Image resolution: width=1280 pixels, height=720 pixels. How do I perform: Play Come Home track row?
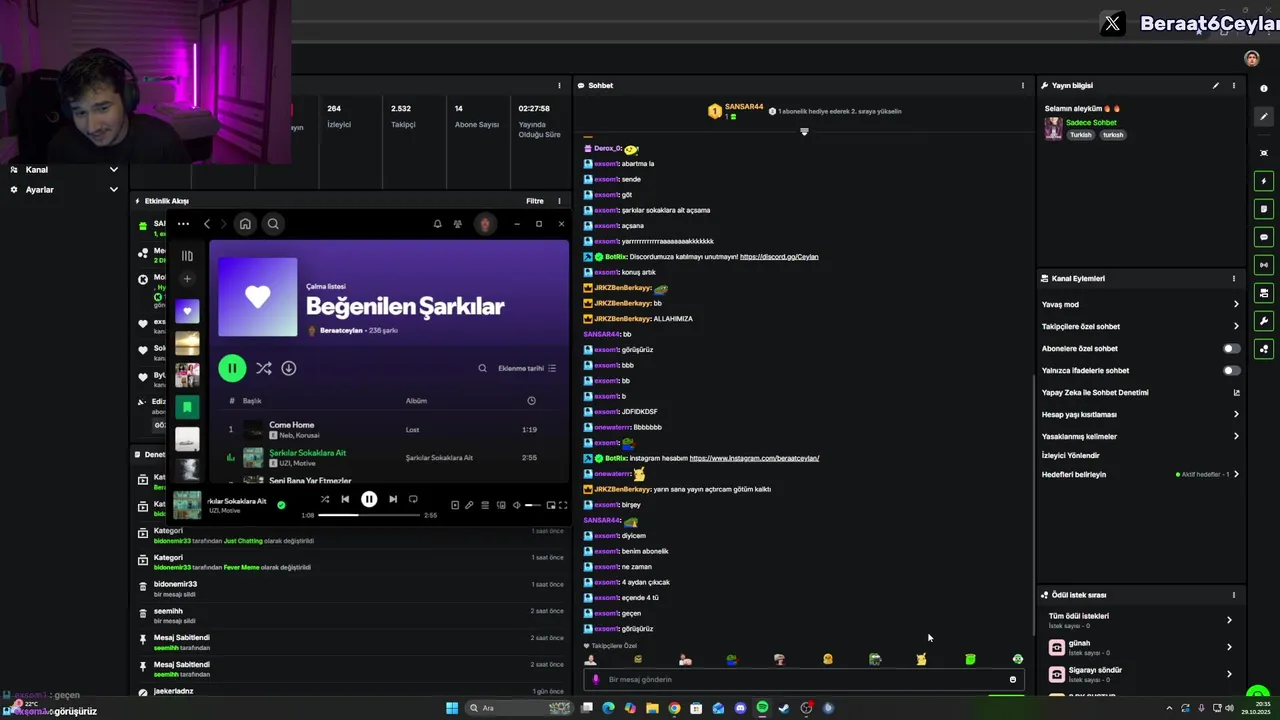pos(390,430)
